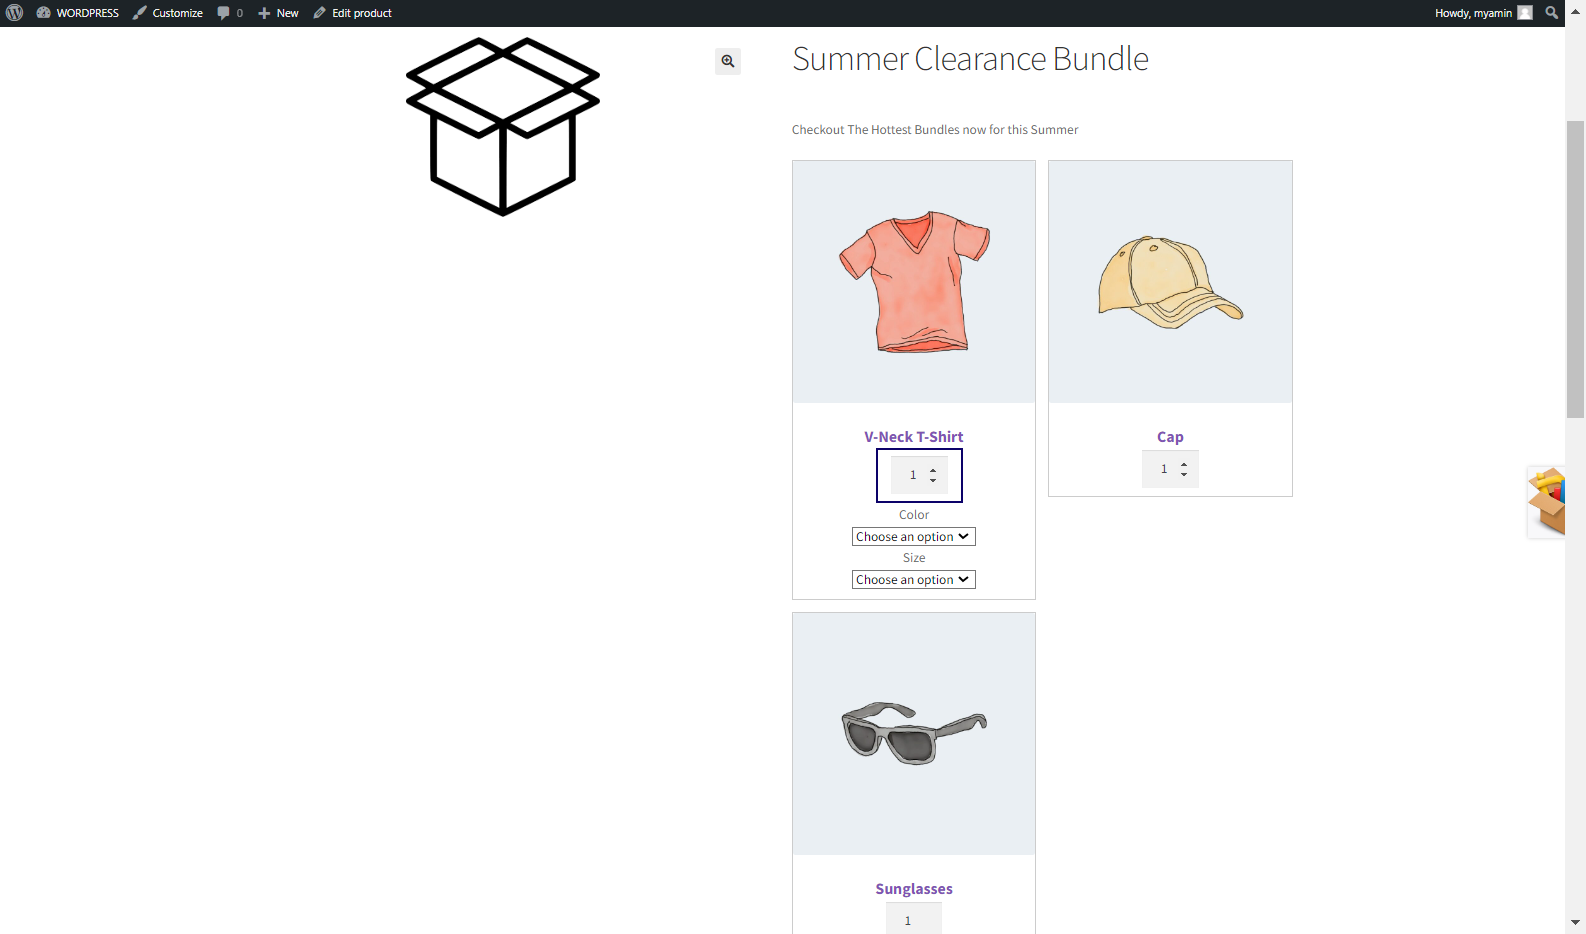Viewport: 1586px width, 934px height.
Task: Click the admin bar search magnifier icon
Action: [1552, 13]
